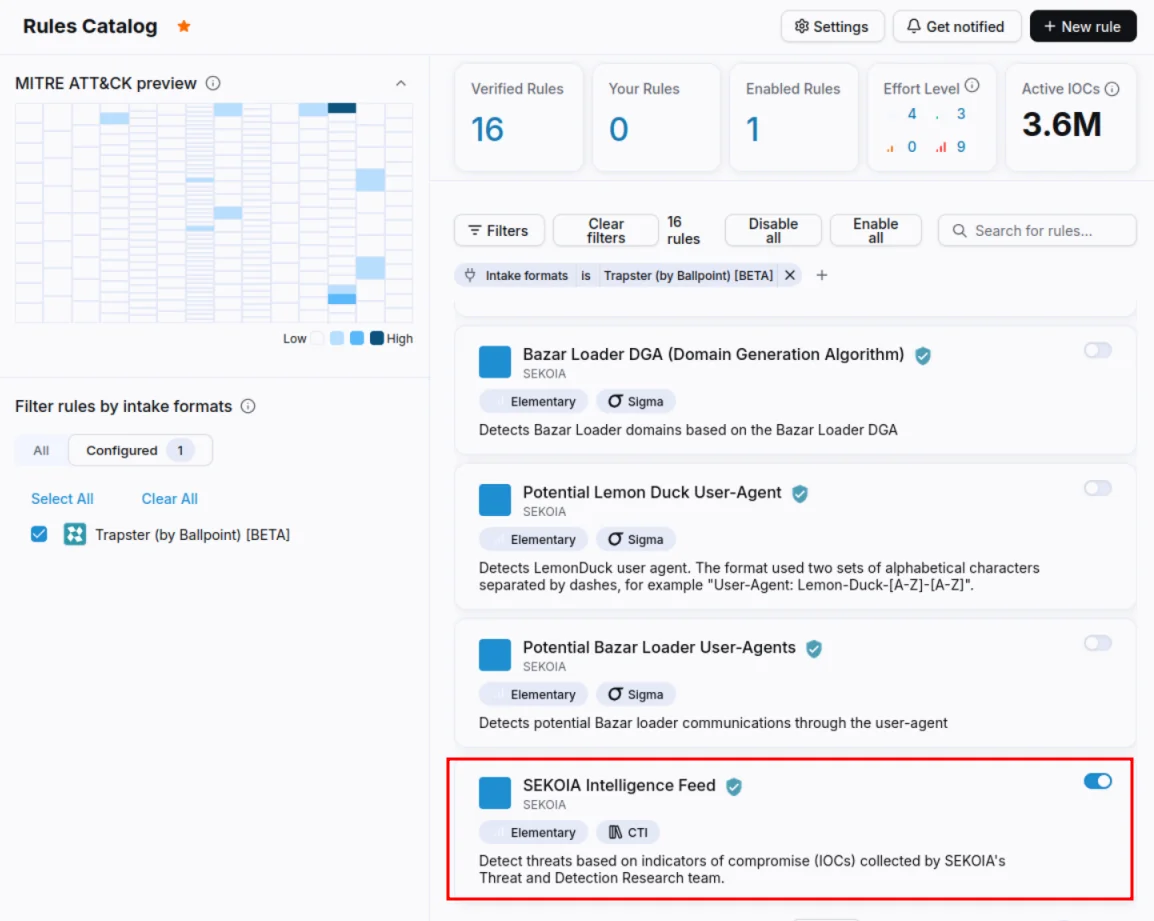Click Disable all button

pos(773,230)
